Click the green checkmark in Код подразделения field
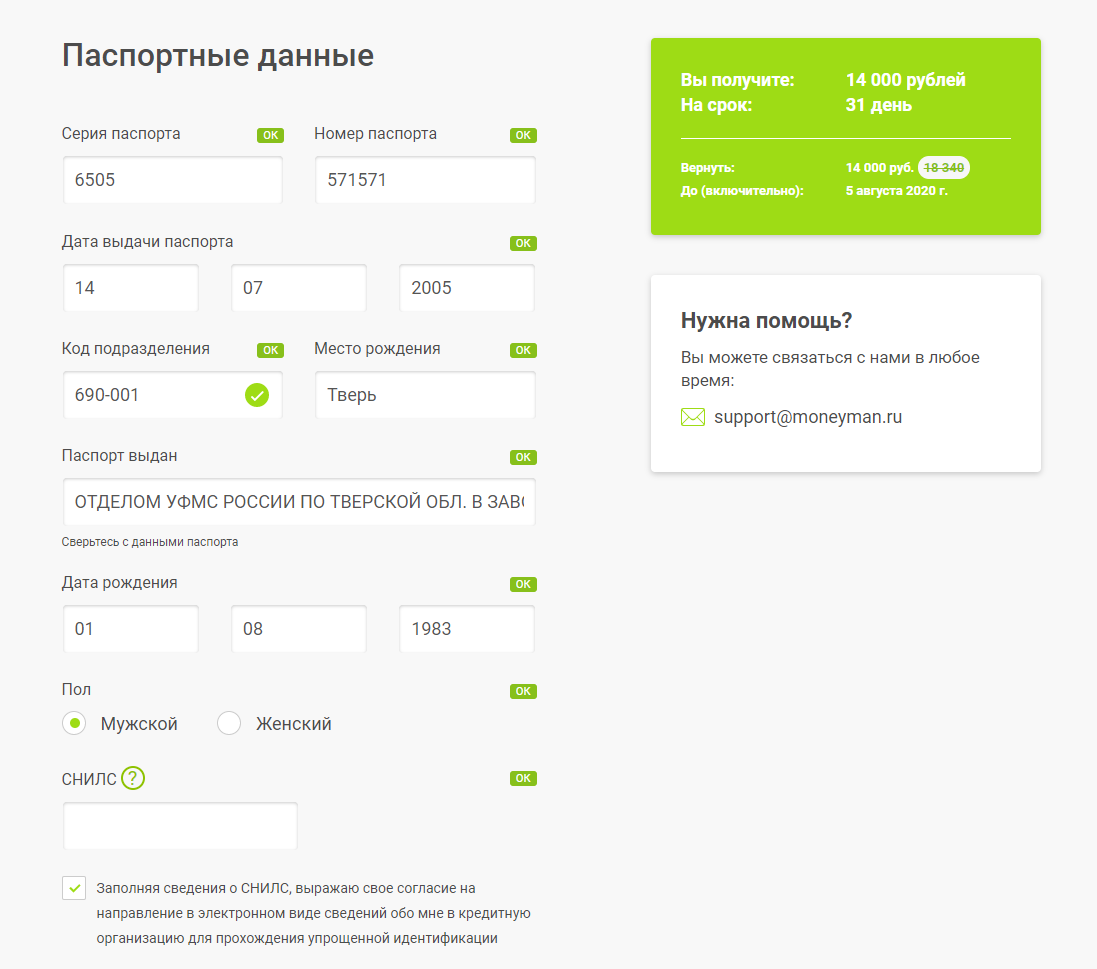Screen dimensions: 1097x969 pyautogui.click(x=257, y=395)
